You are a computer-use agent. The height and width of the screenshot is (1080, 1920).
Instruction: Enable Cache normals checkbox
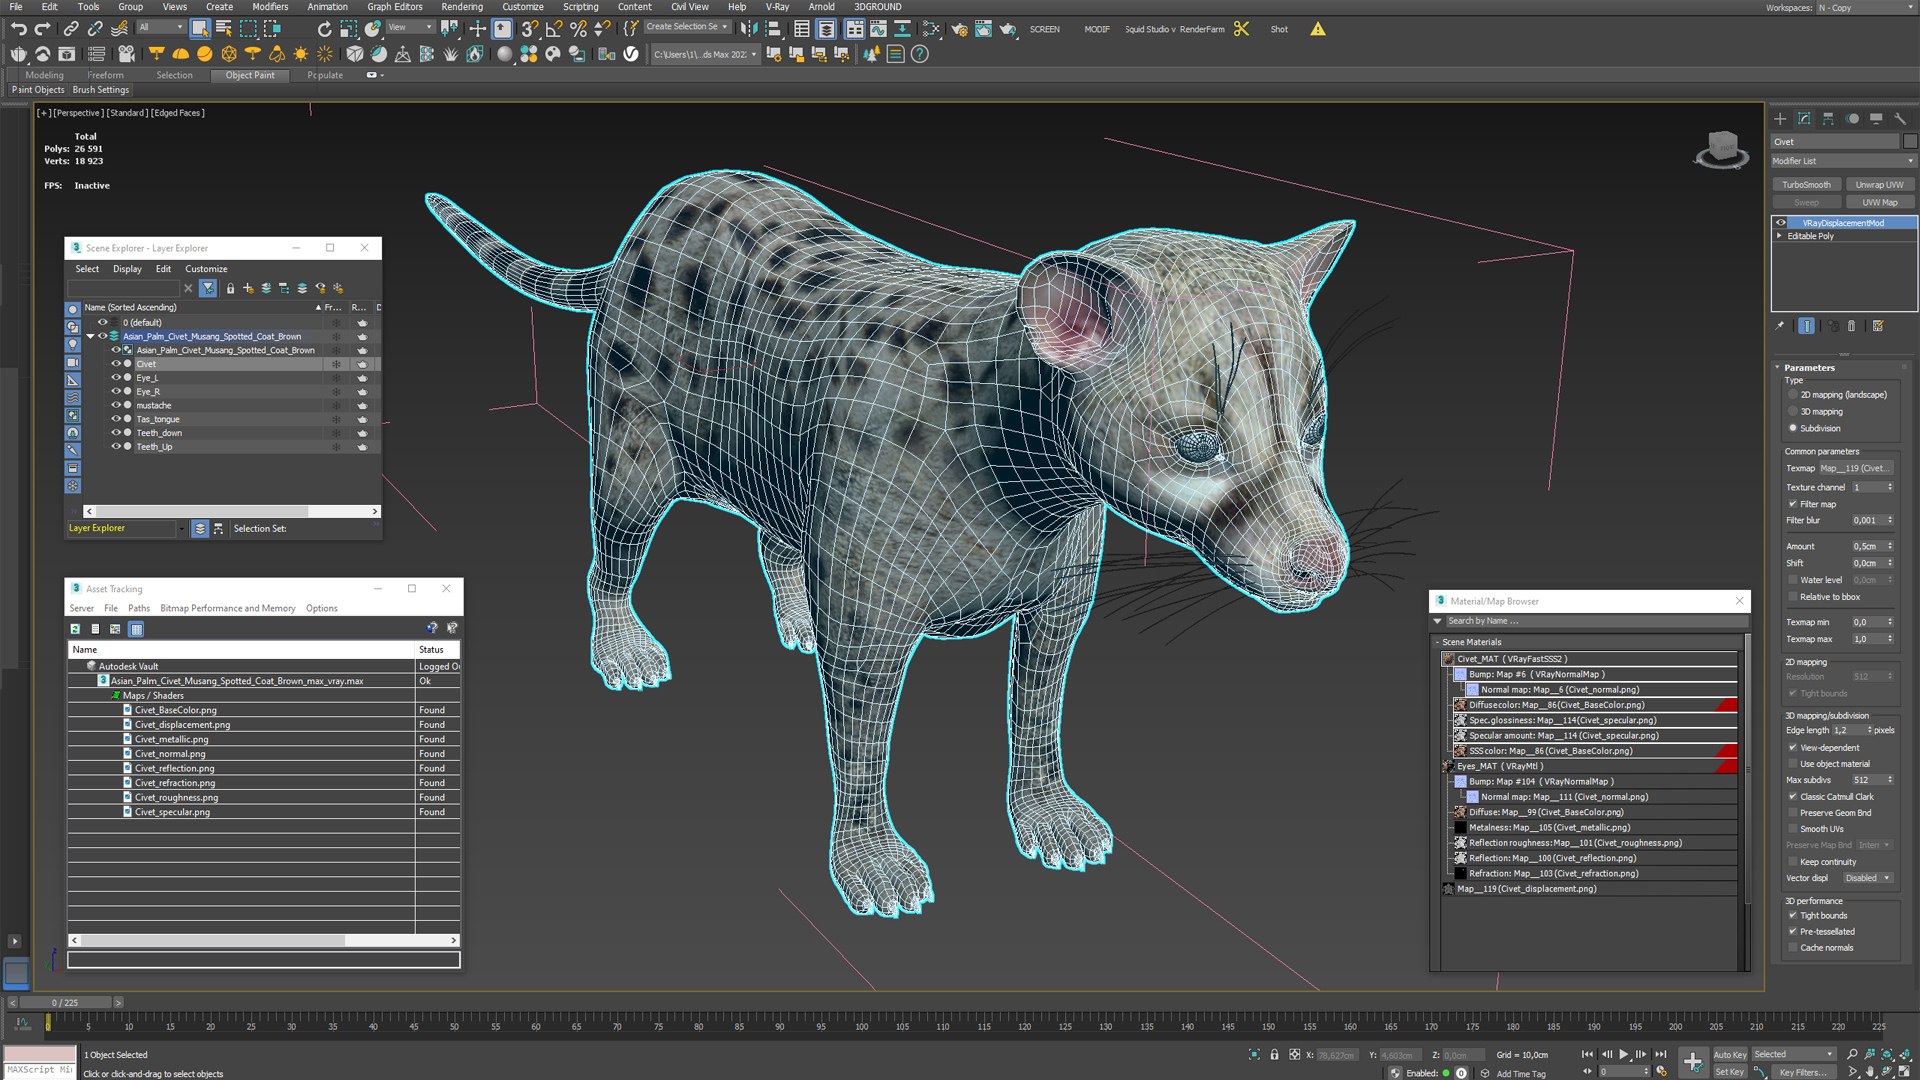pyautogui.click(x=1793, y=948)
